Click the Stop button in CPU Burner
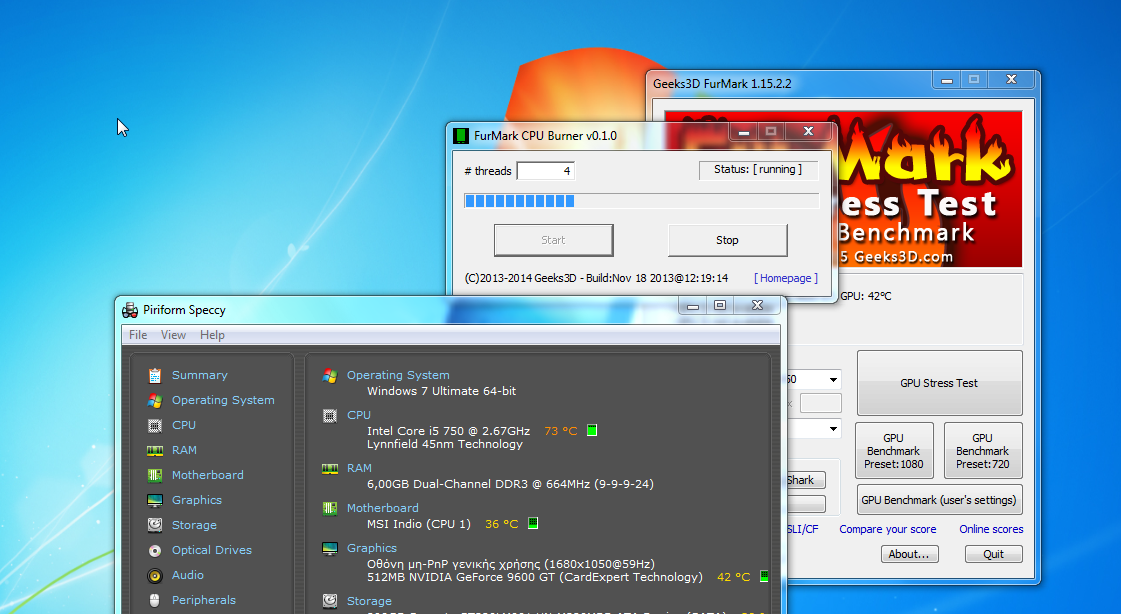The width and height of the screenshot is (1121, 614). pos(728,240)
